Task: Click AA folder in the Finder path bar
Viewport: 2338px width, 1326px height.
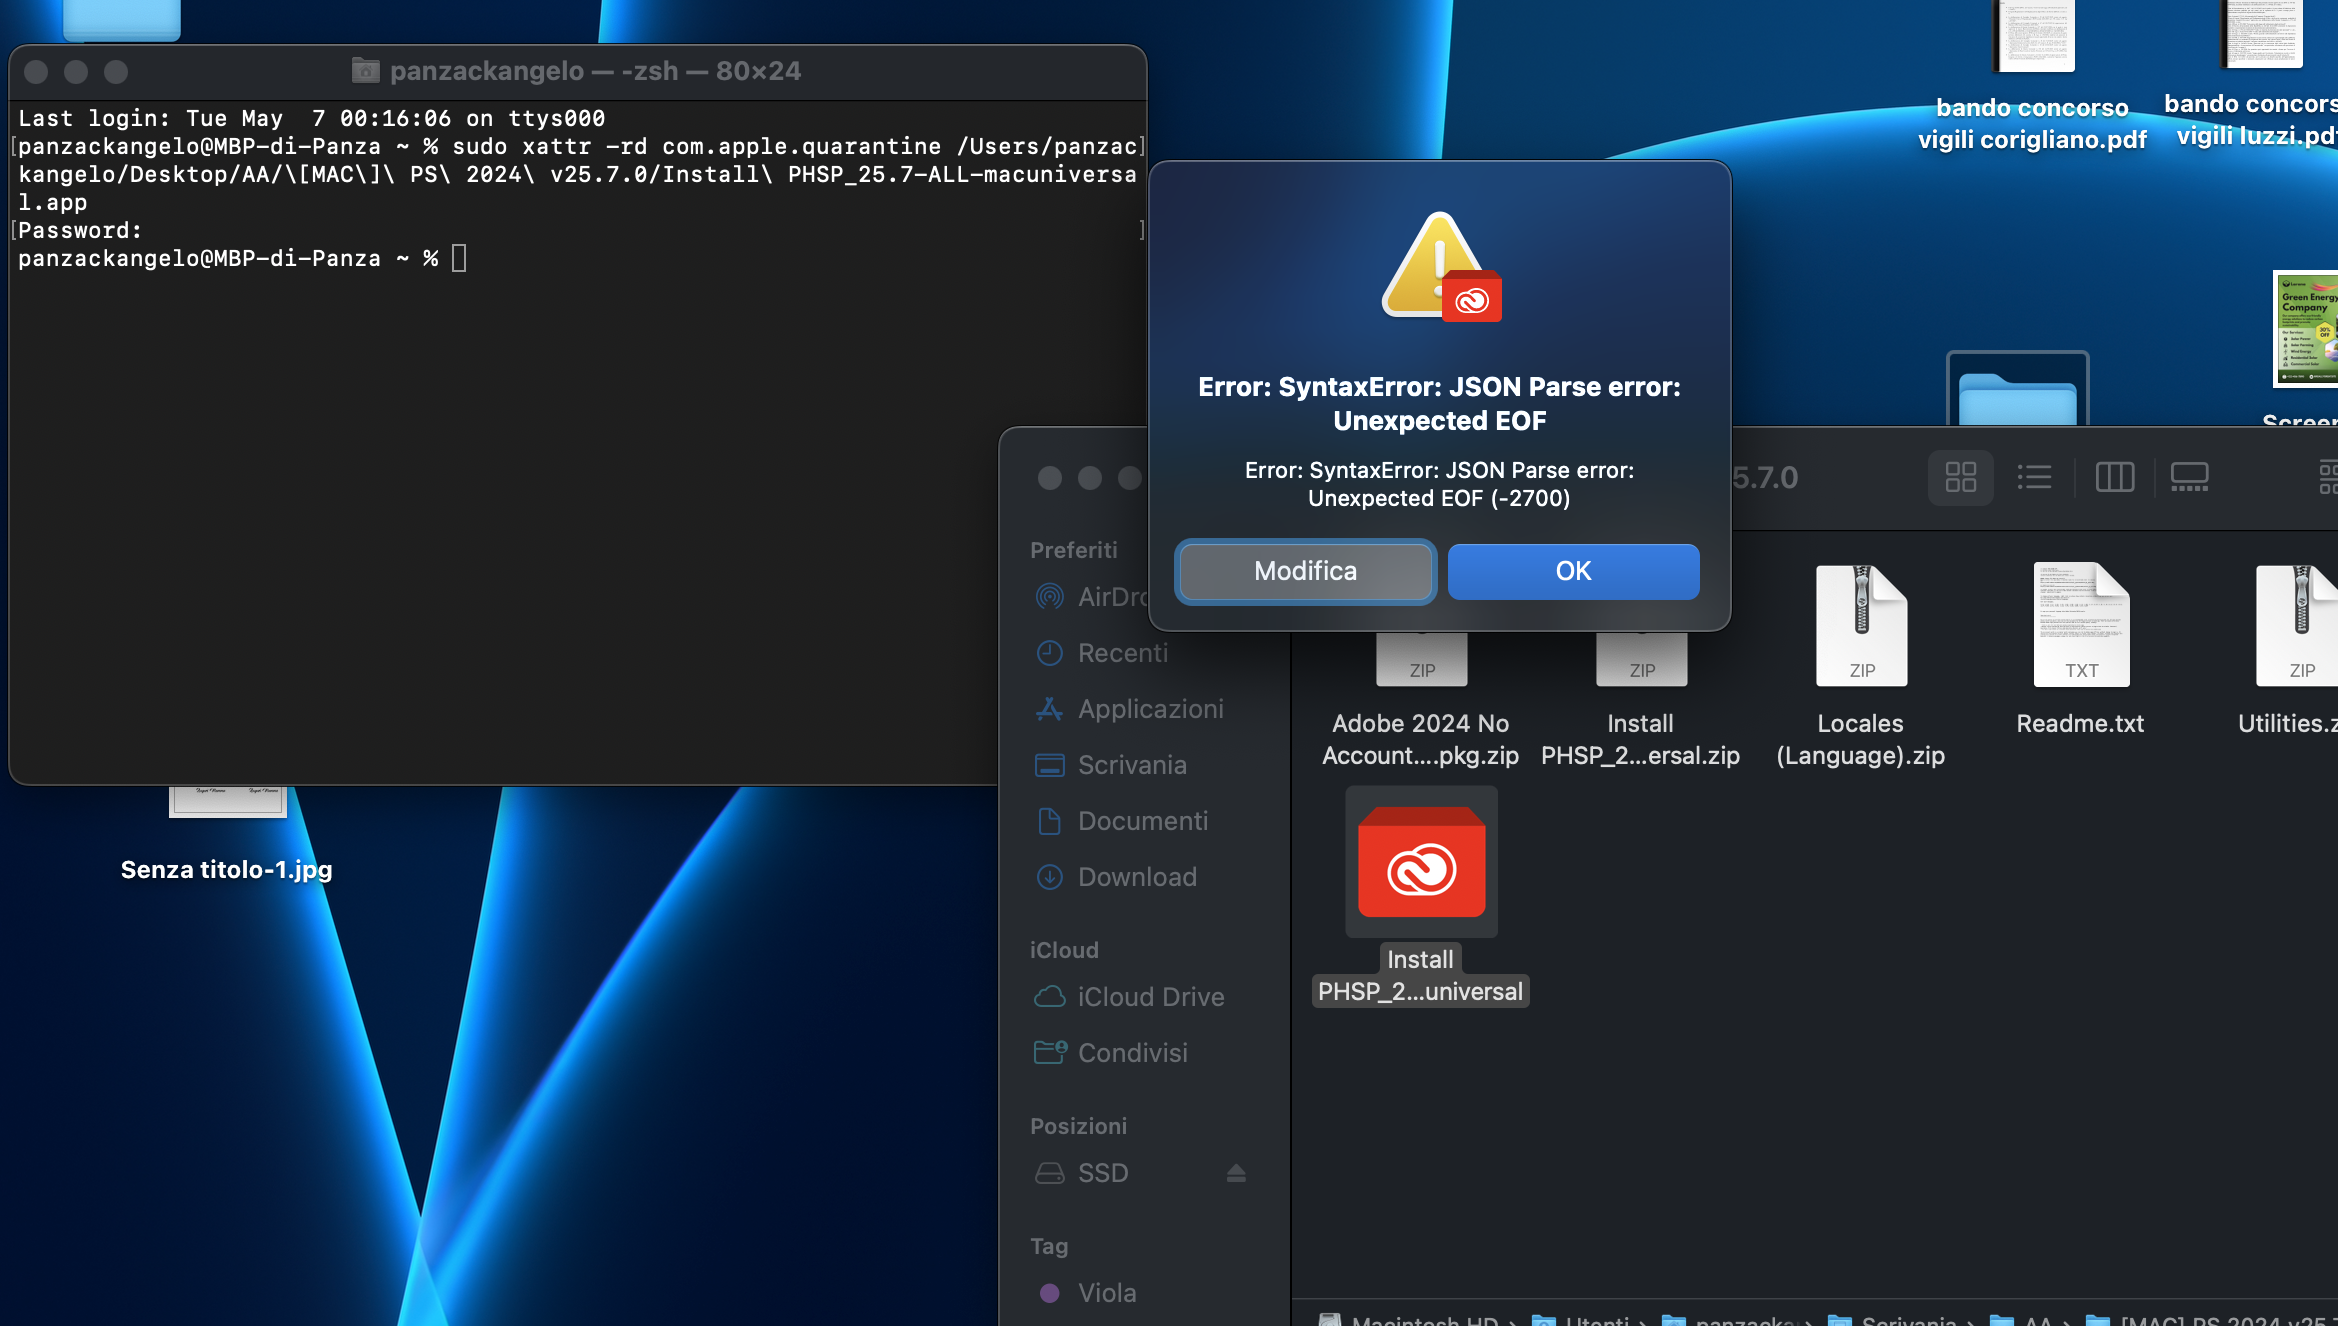Action: pos(2022,1320)
